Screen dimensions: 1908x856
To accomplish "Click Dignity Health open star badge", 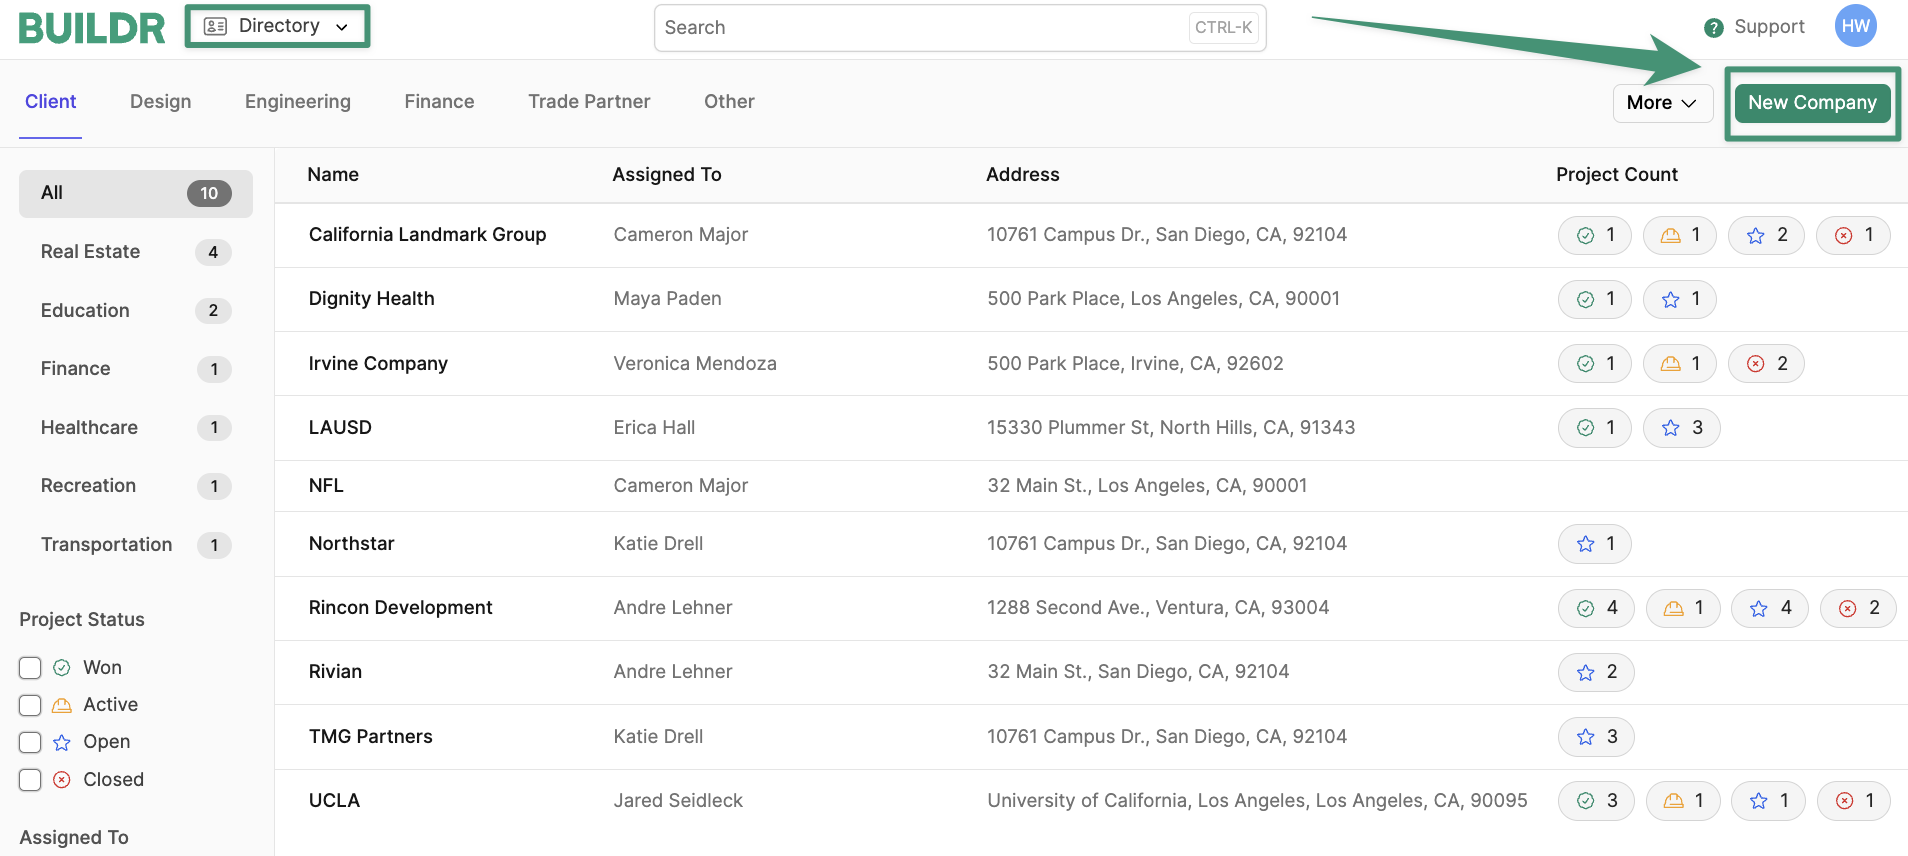I will [1680, 299].
